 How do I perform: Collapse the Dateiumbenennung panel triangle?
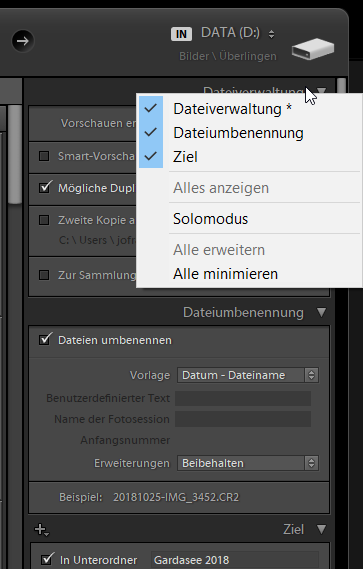point(321,312)
